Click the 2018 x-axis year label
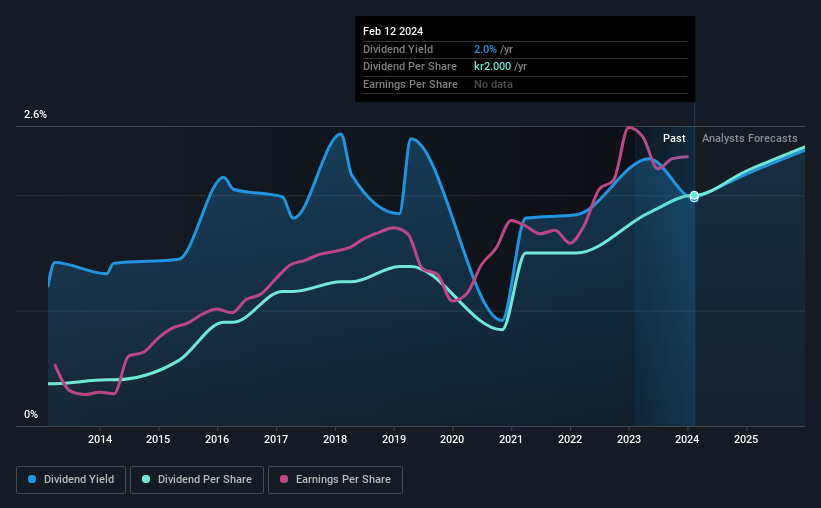Viewport: 821px width, 508px height. pyautogui.click(x=335, y=439)
